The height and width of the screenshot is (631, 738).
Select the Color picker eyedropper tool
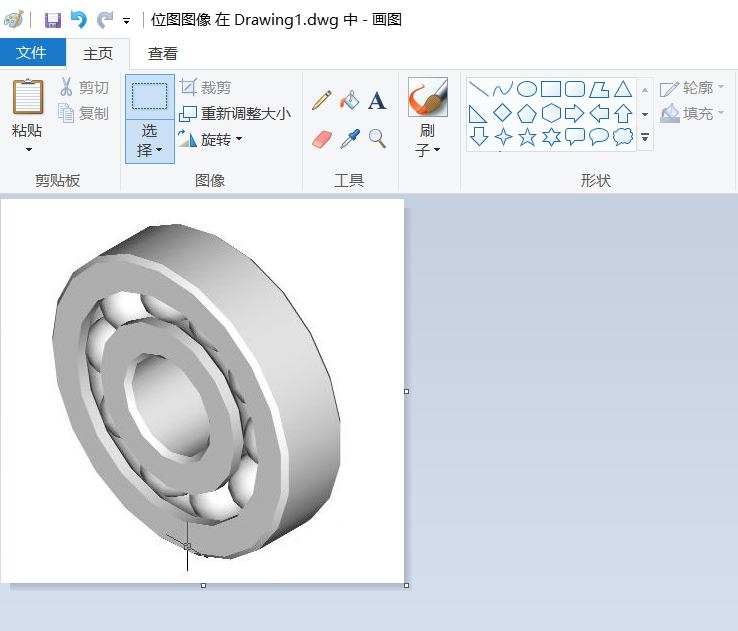(349, 138)
